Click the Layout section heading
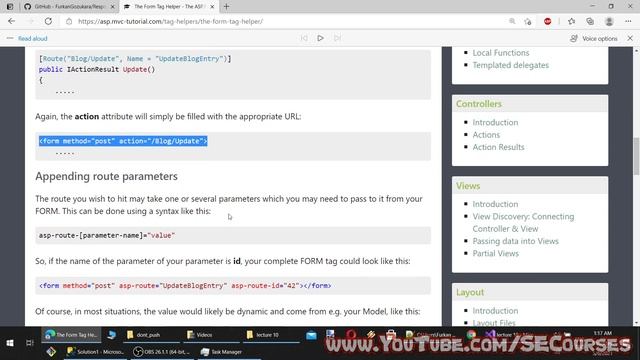Screen dimensions: 640x360 coord(470,292)
